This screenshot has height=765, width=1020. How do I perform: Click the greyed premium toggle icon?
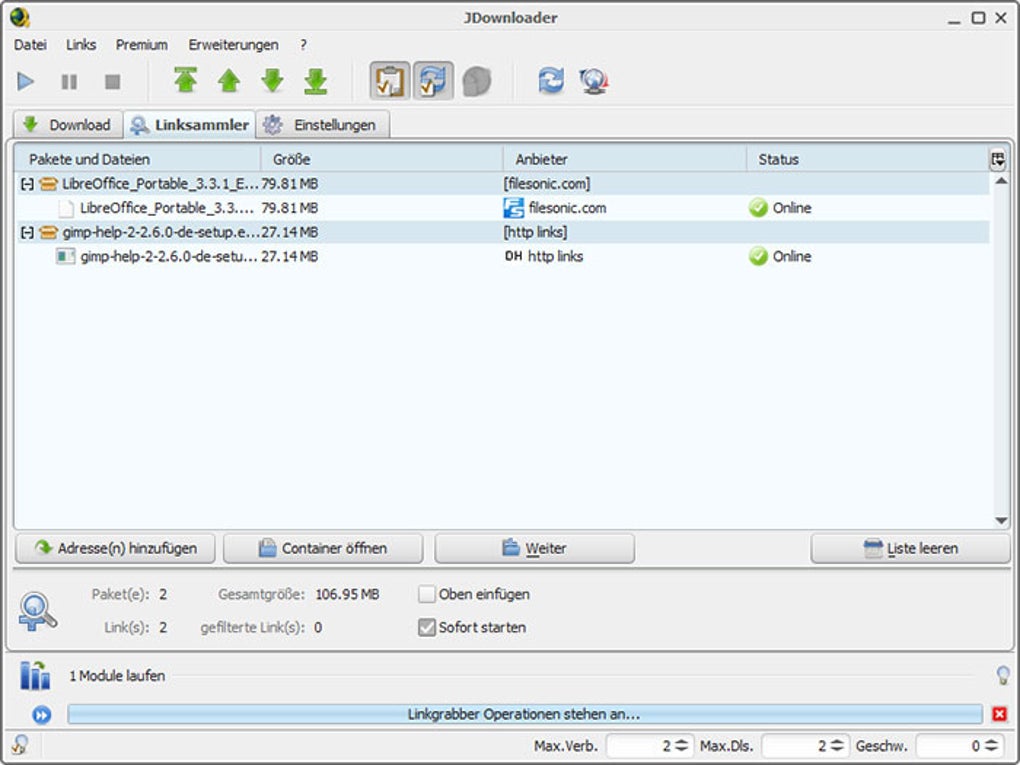(477, 82)
